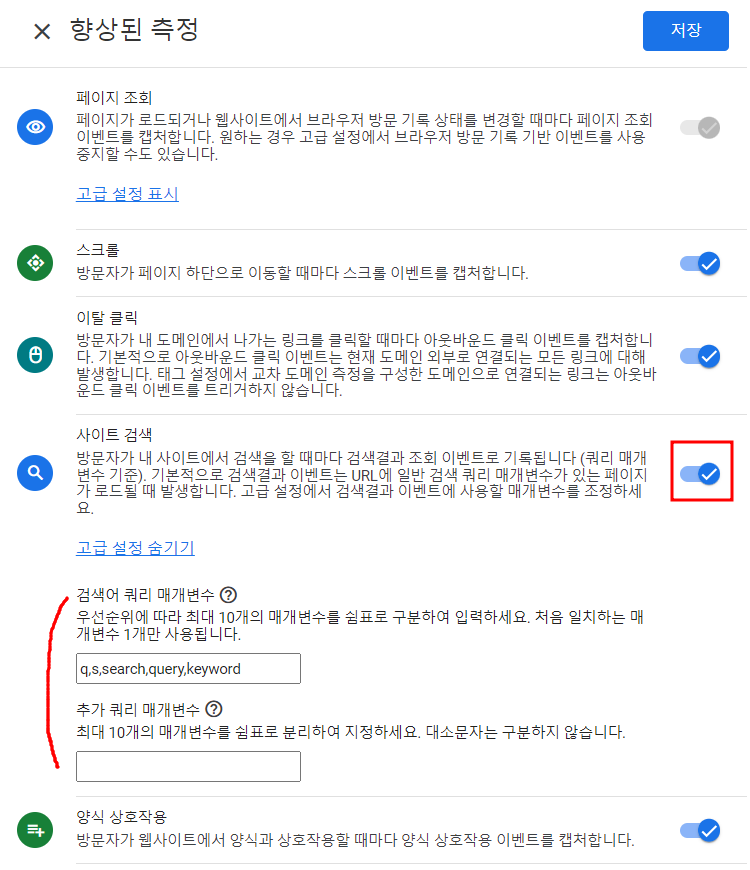Image resolution: width=750 pixels, height=870 pixels.
Task: Click the 양식 상호작용 form icon
Action: (x=35, y=831)
